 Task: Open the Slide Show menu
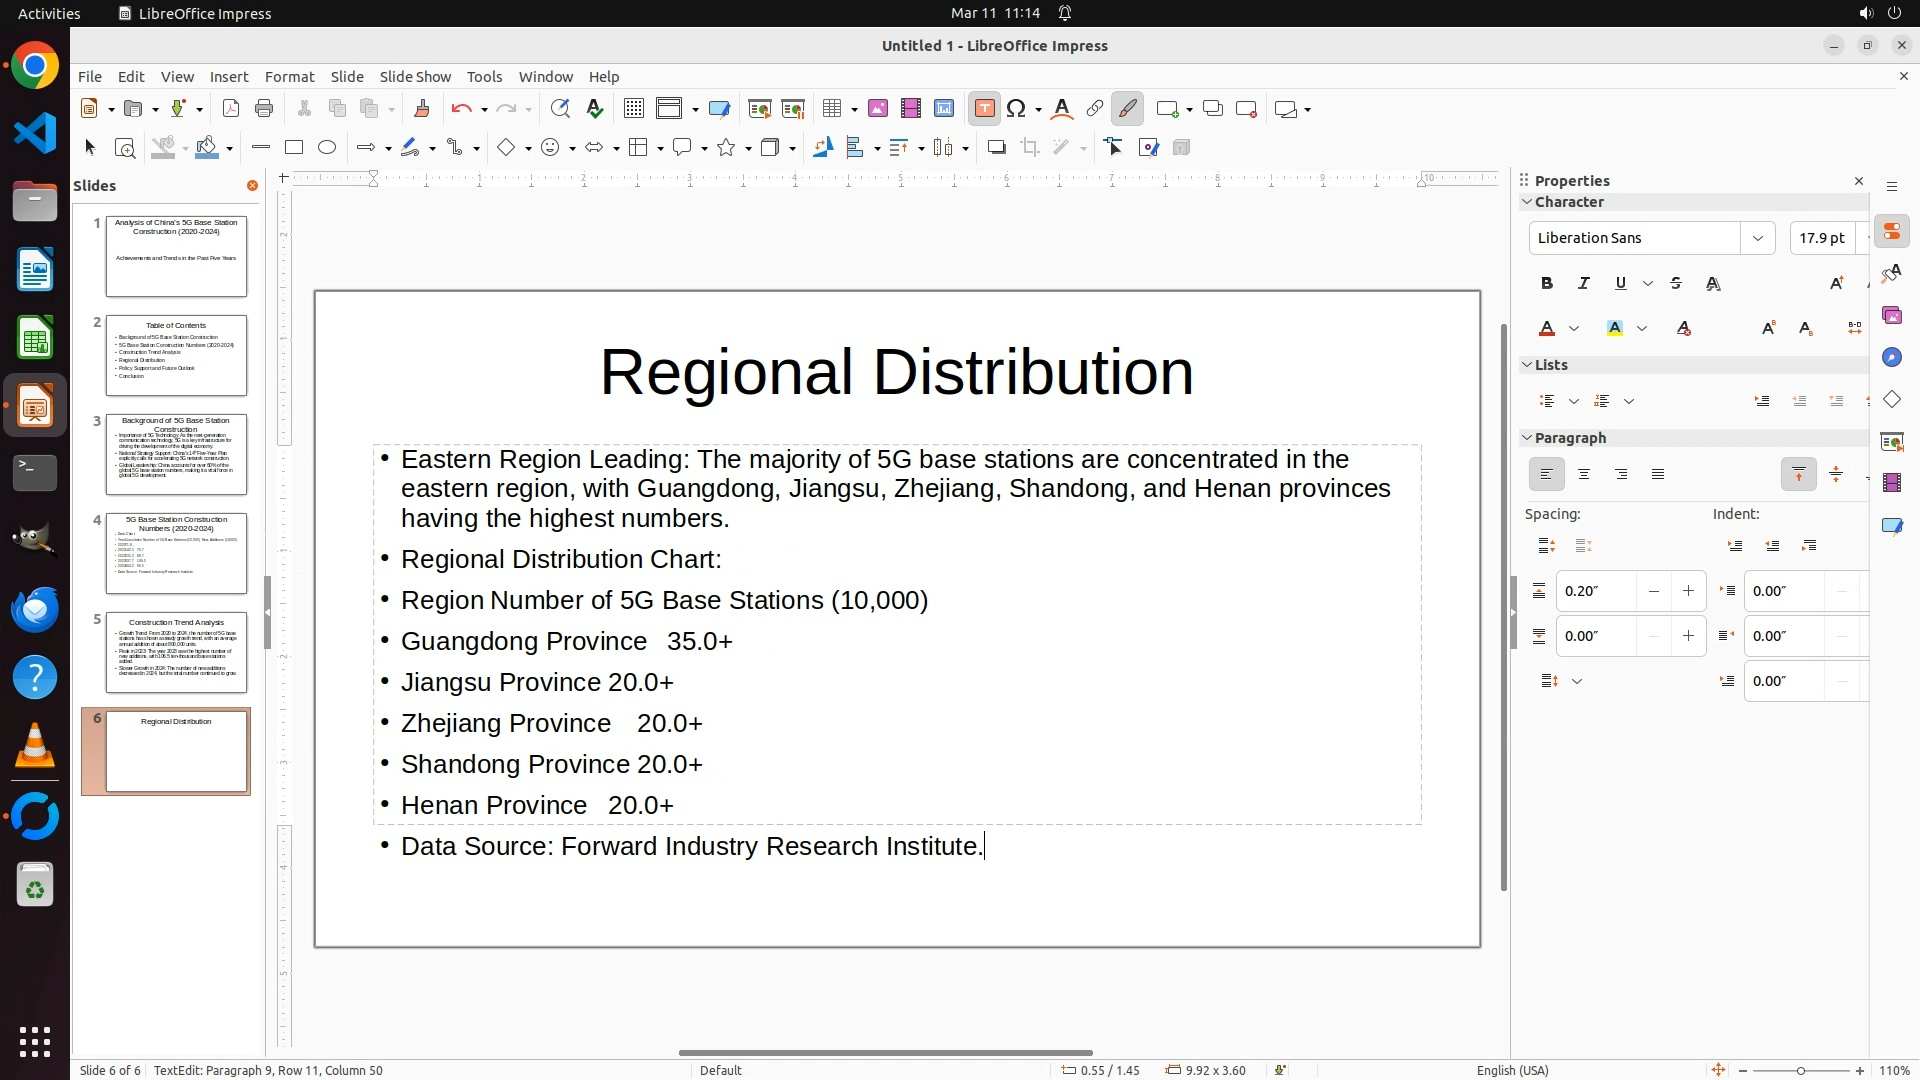(x=415, y=77)
